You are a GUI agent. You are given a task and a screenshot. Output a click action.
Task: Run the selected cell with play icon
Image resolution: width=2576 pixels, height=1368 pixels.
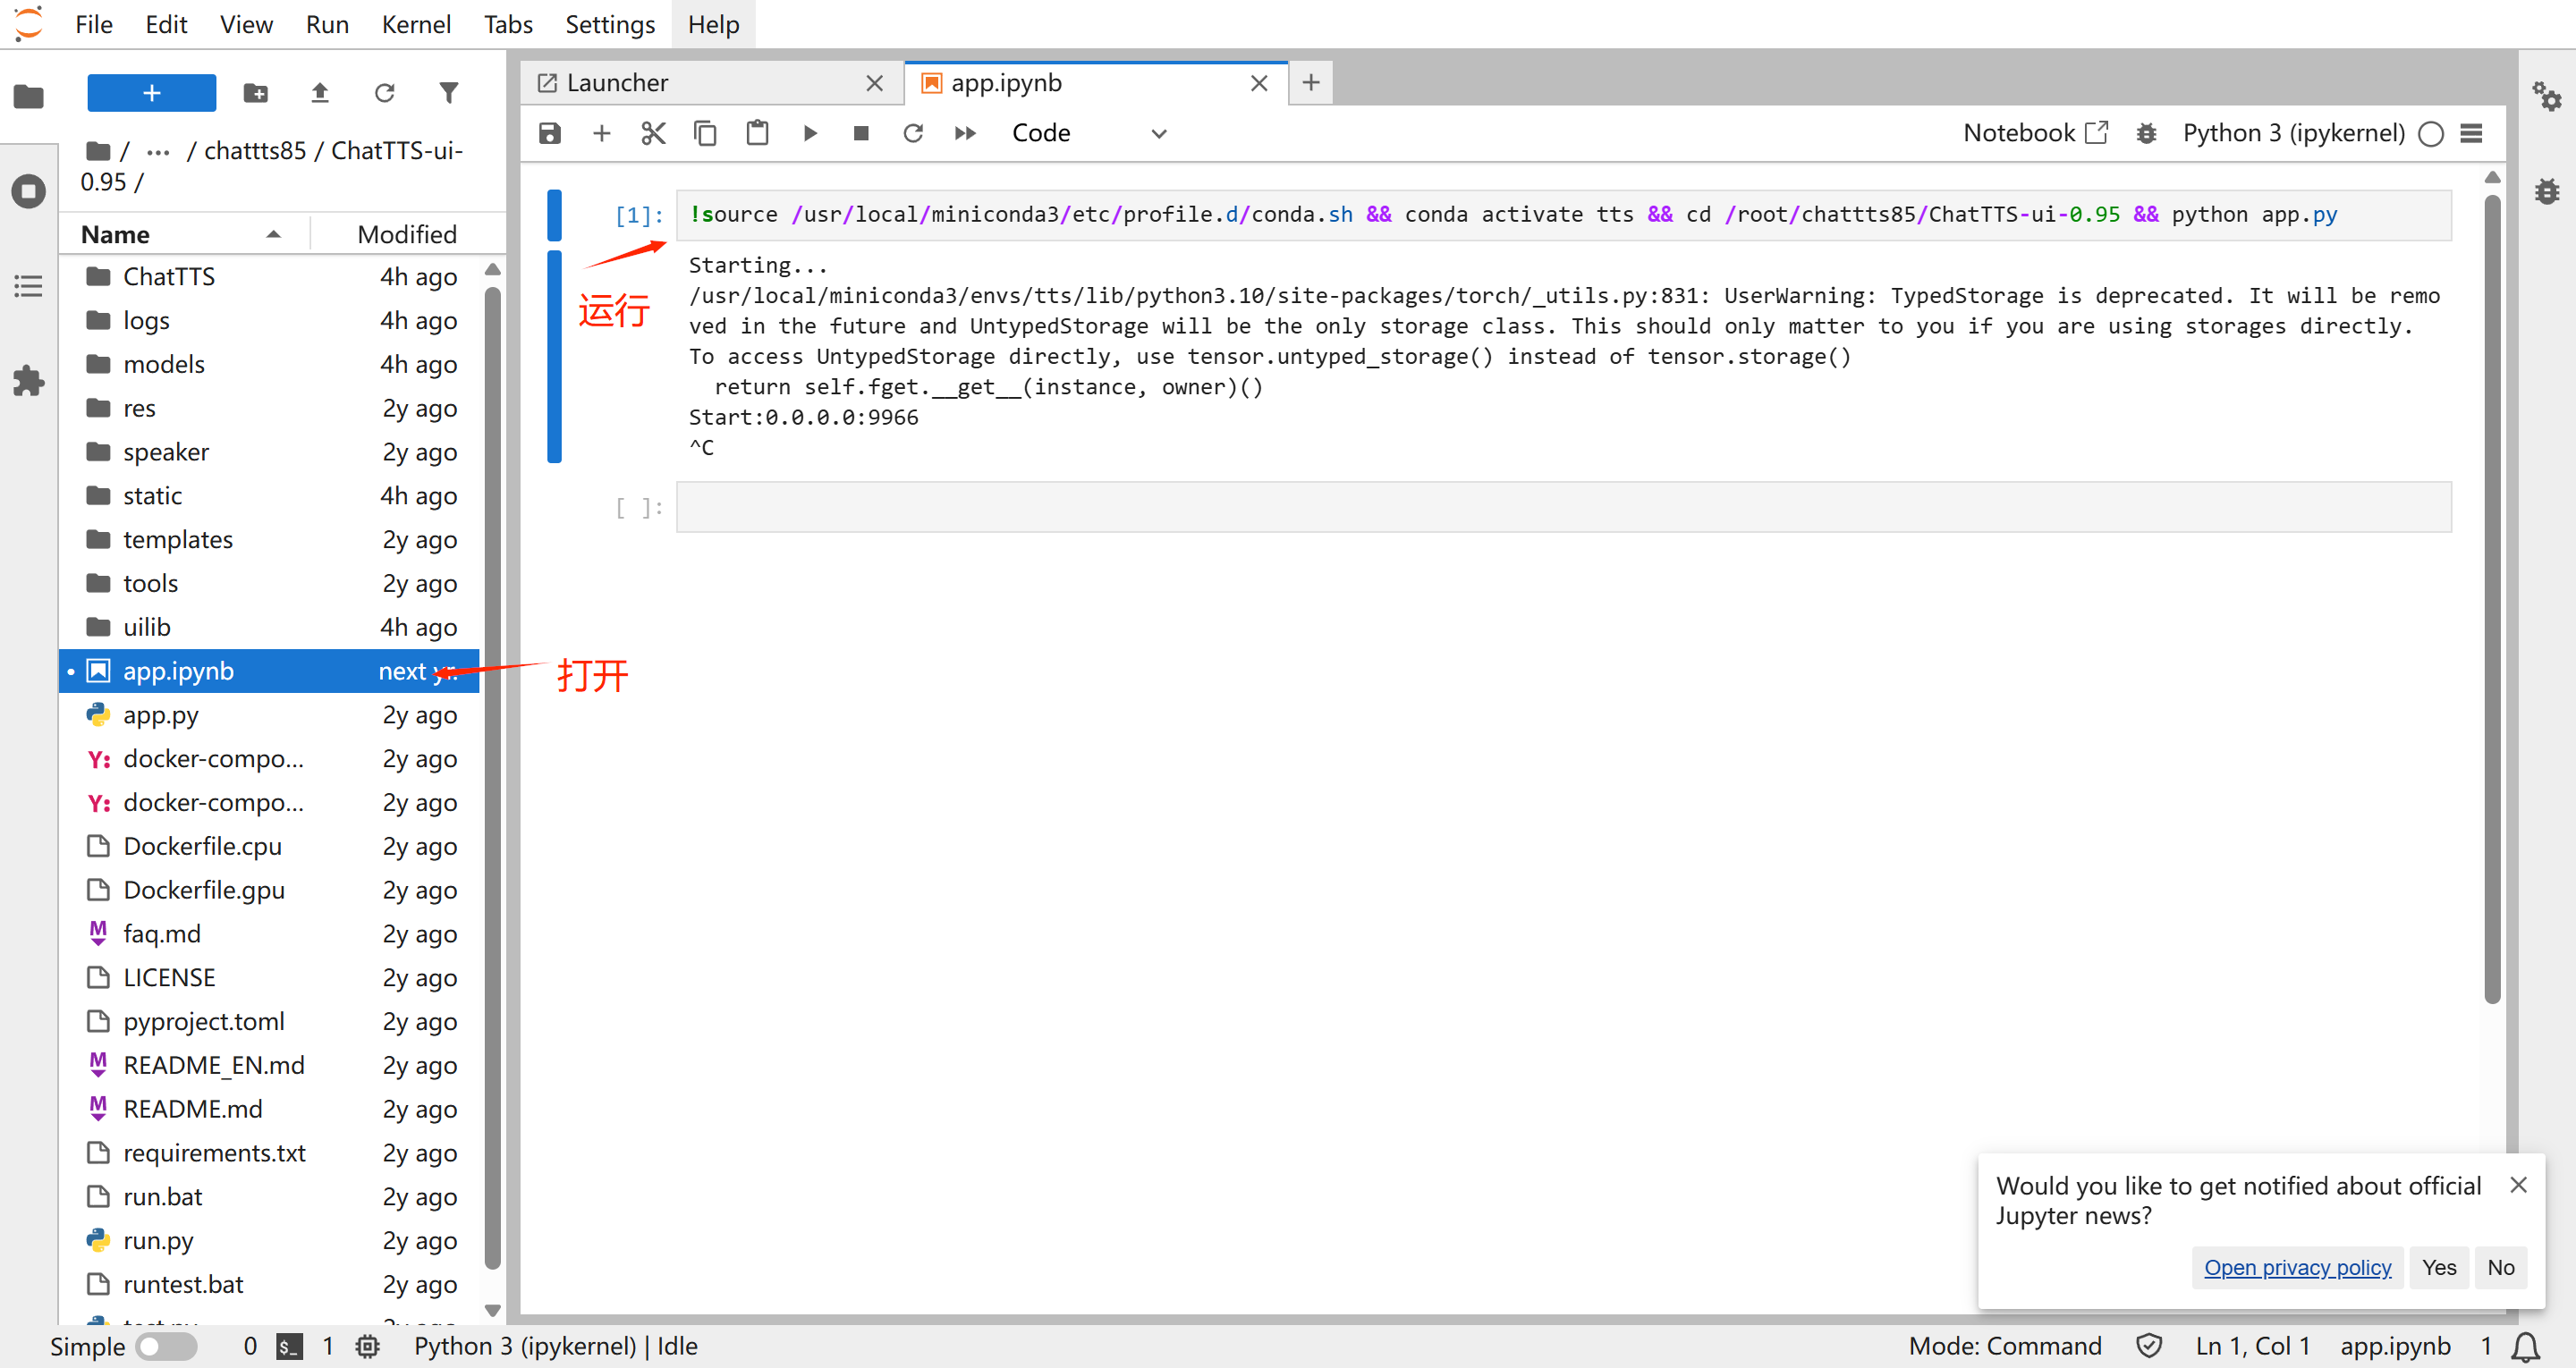point(810,133)
